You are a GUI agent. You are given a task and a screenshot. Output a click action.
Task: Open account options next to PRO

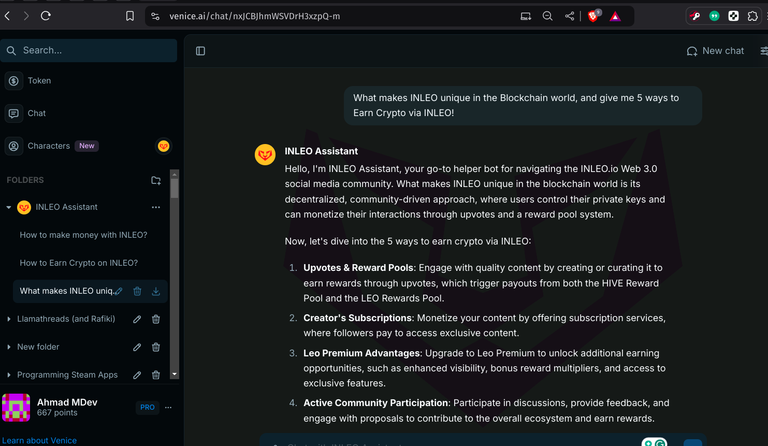coord(168,407)
